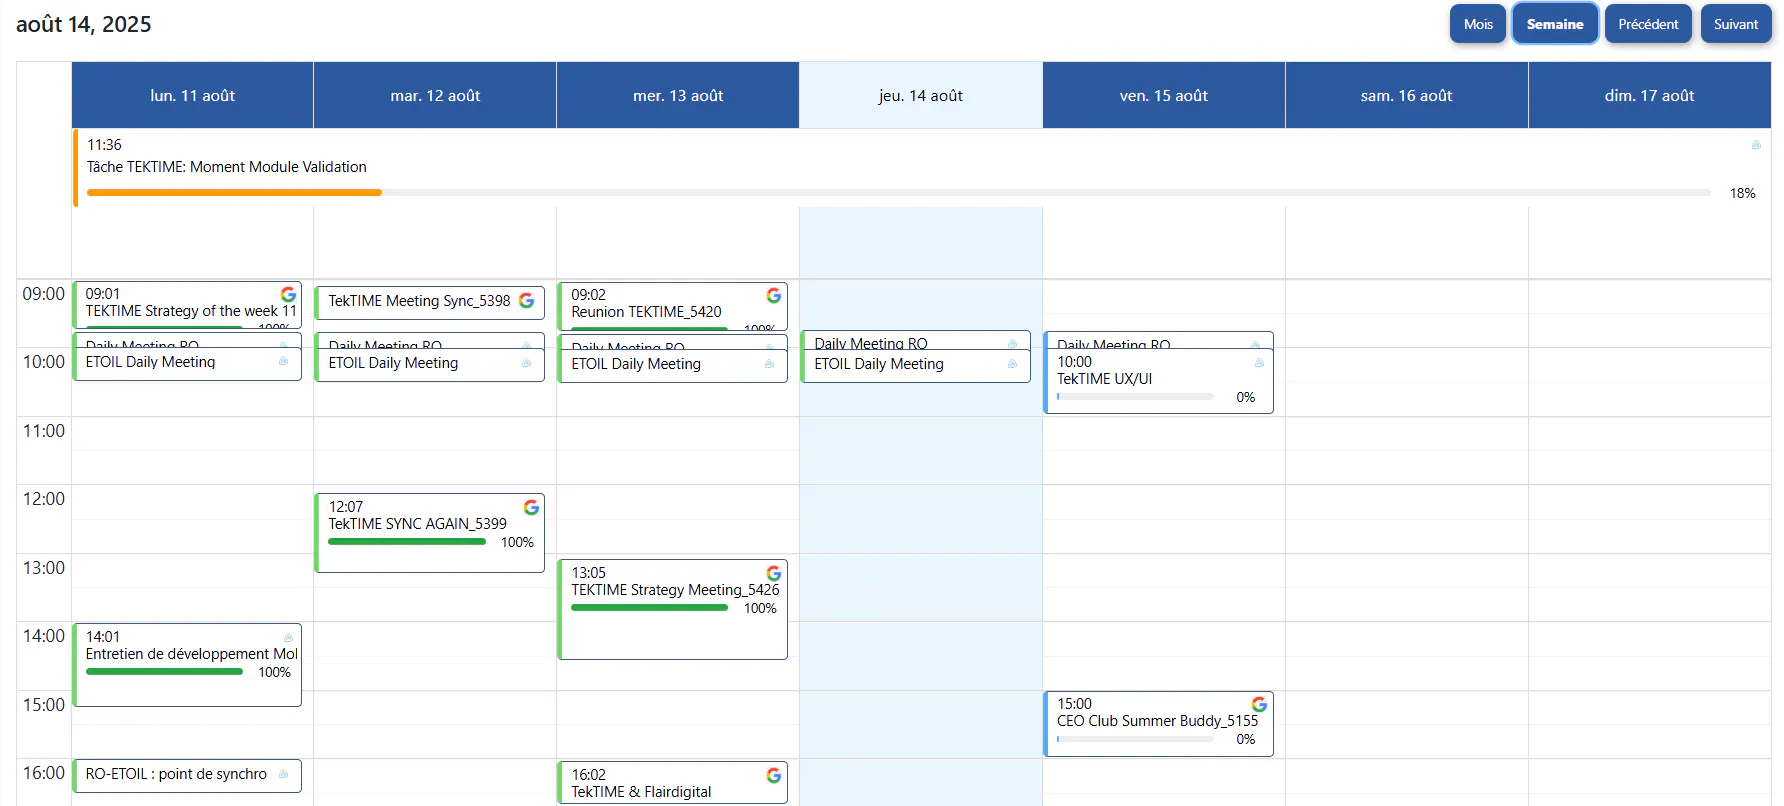Click Google icon on TekTIME Meeting Sync_5398
This screenshot has width=1784, height=806.
tap(526, 300)
